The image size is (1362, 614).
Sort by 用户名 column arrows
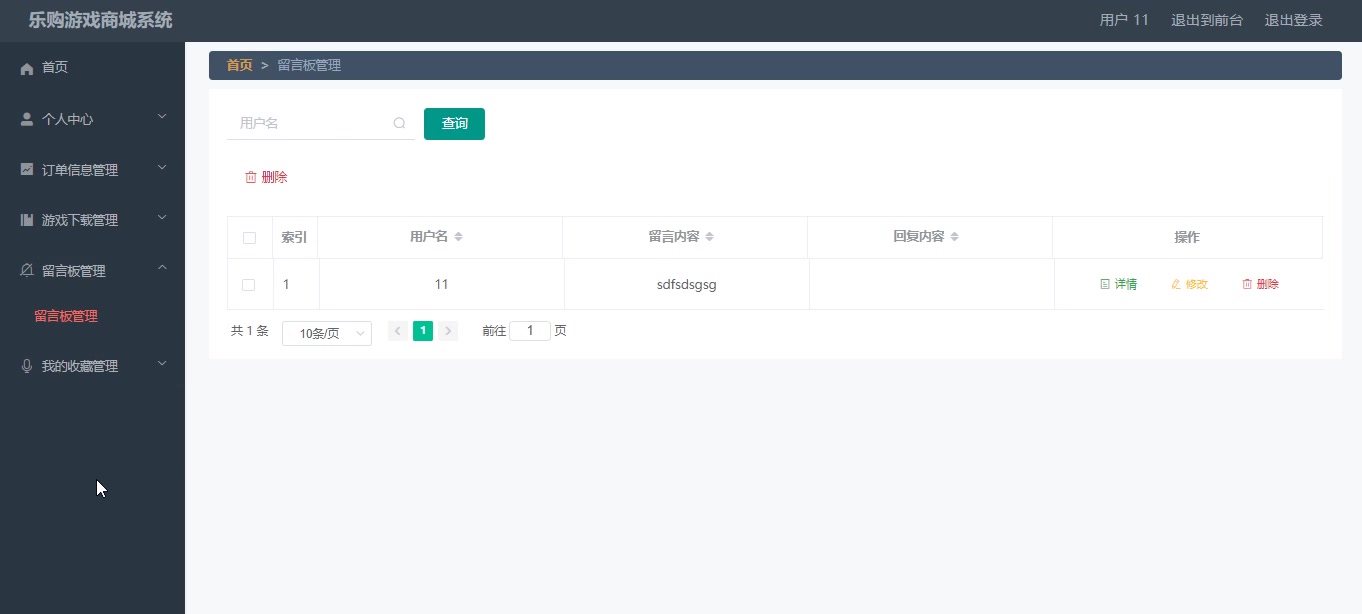[x=458, y=237]
